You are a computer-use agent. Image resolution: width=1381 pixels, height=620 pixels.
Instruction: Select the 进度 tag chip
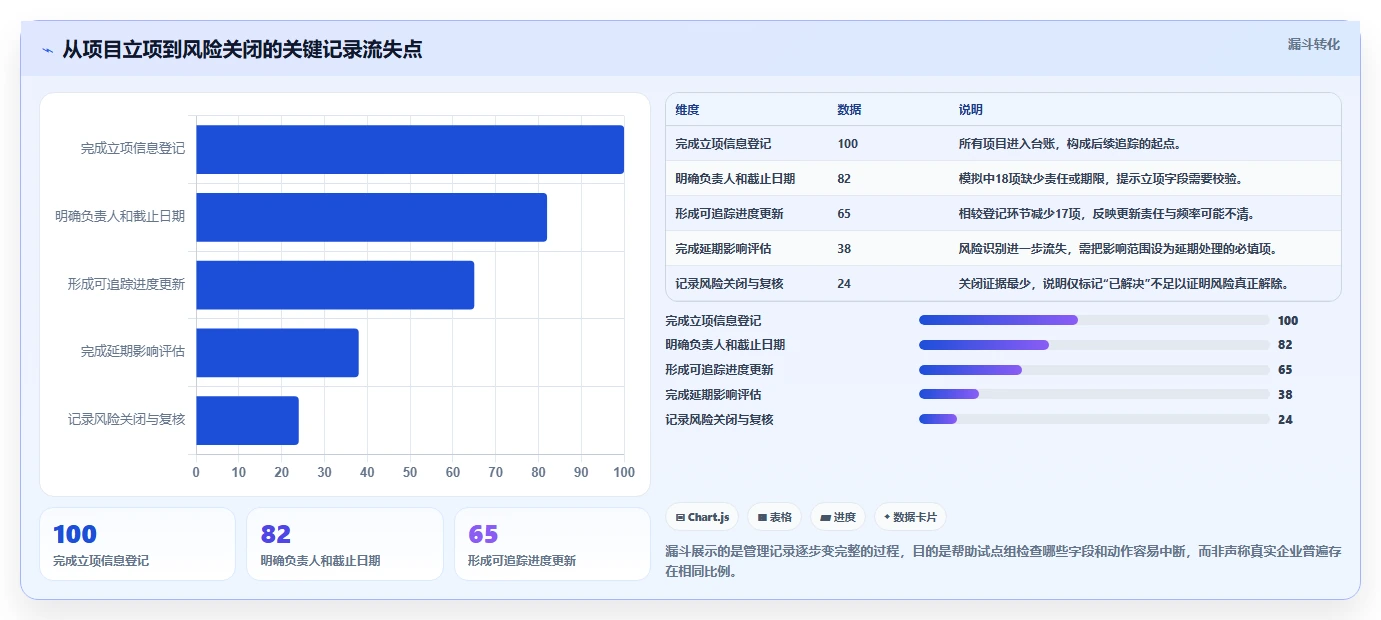tap(837, 517)
